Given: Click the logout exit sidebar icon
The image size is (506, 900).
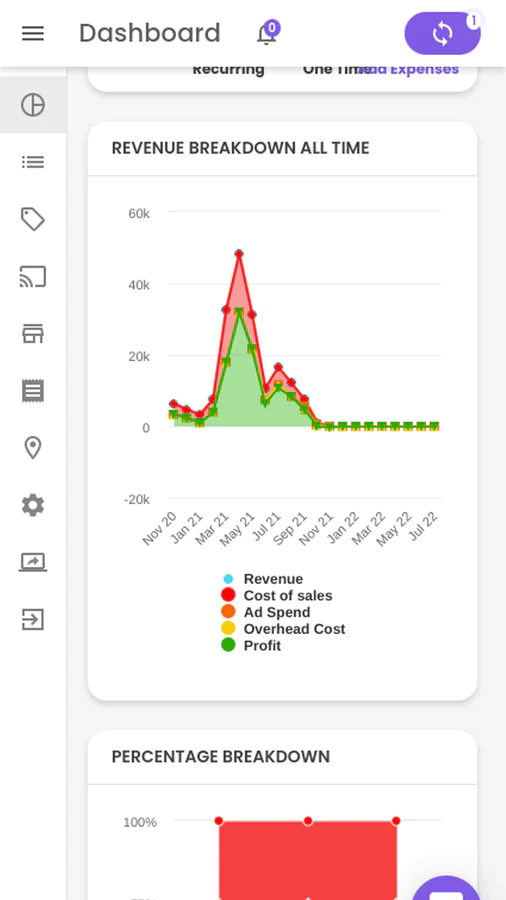Looking at the screenshot, I should [x=33, y=619].
